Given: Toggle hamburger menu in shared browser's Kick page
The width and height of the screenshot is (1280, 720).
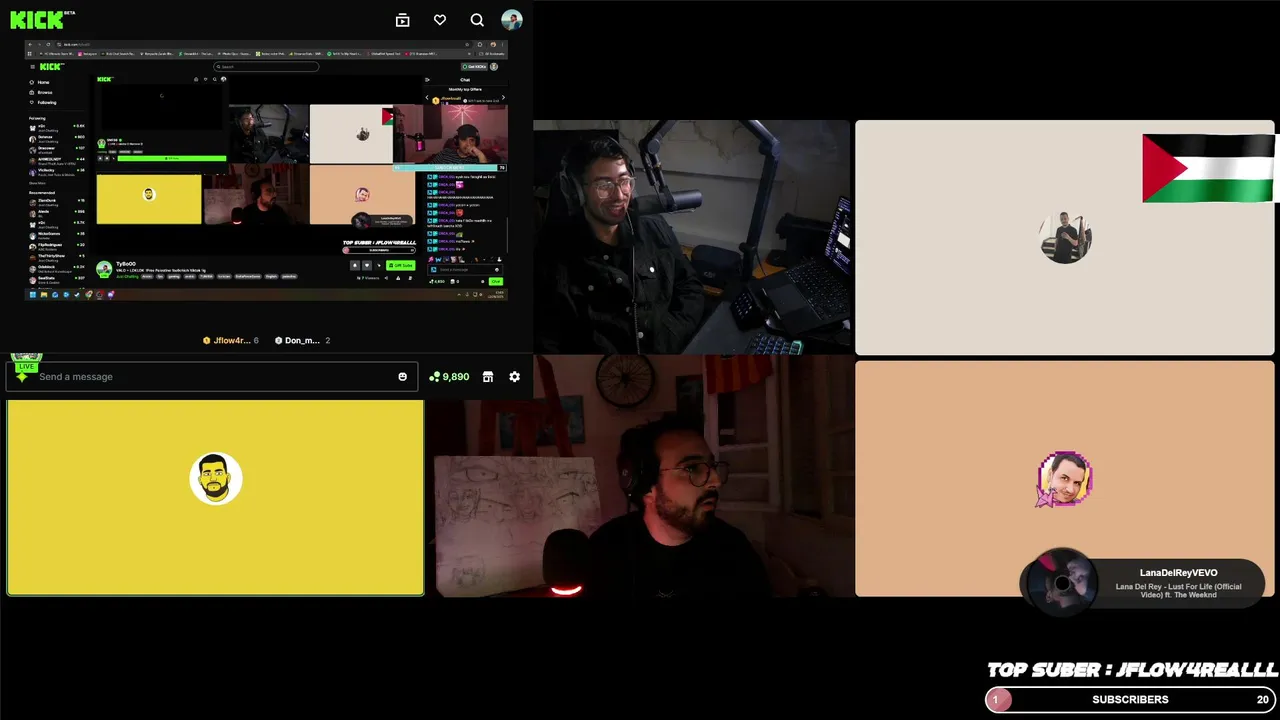Looking at the screenshot, I should pos(31,67).
